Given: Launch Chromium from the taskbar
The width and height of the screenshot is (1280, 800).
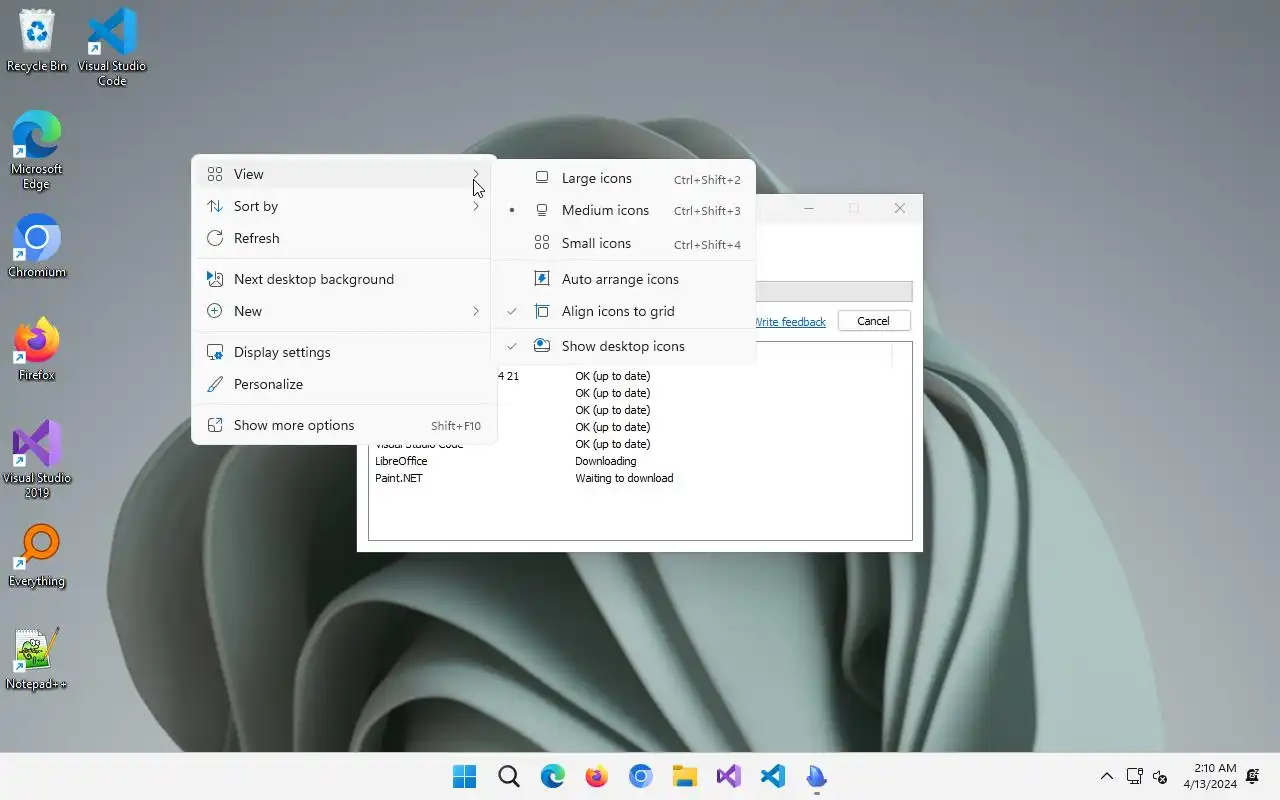Looking at the screenshot, I should click(641, 777).
